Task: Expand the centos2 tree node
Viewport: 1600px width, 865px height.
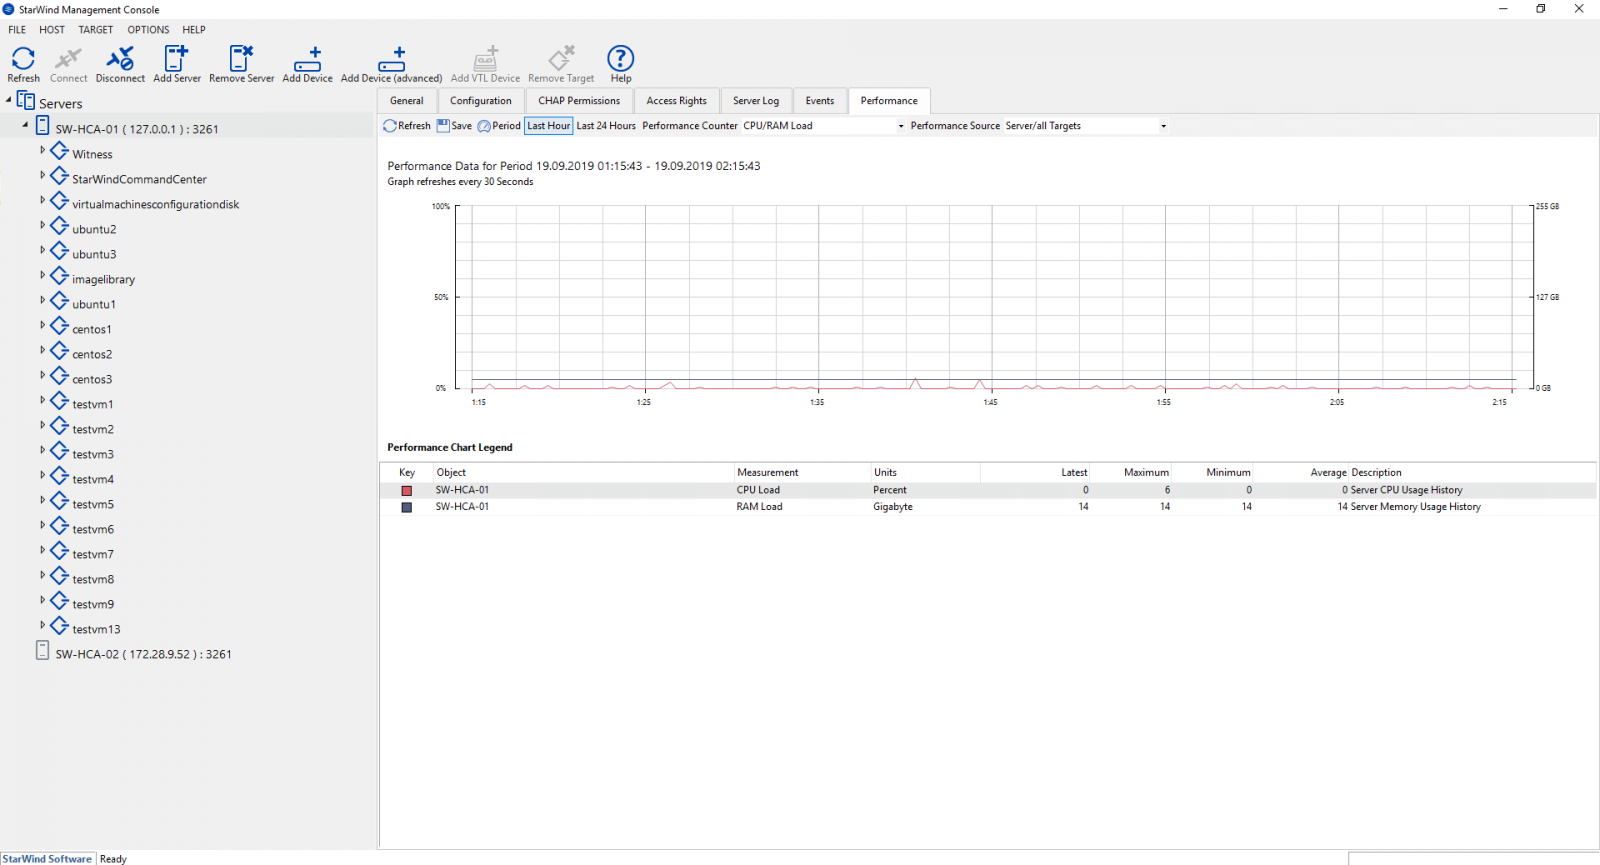Action: [42, 350]
